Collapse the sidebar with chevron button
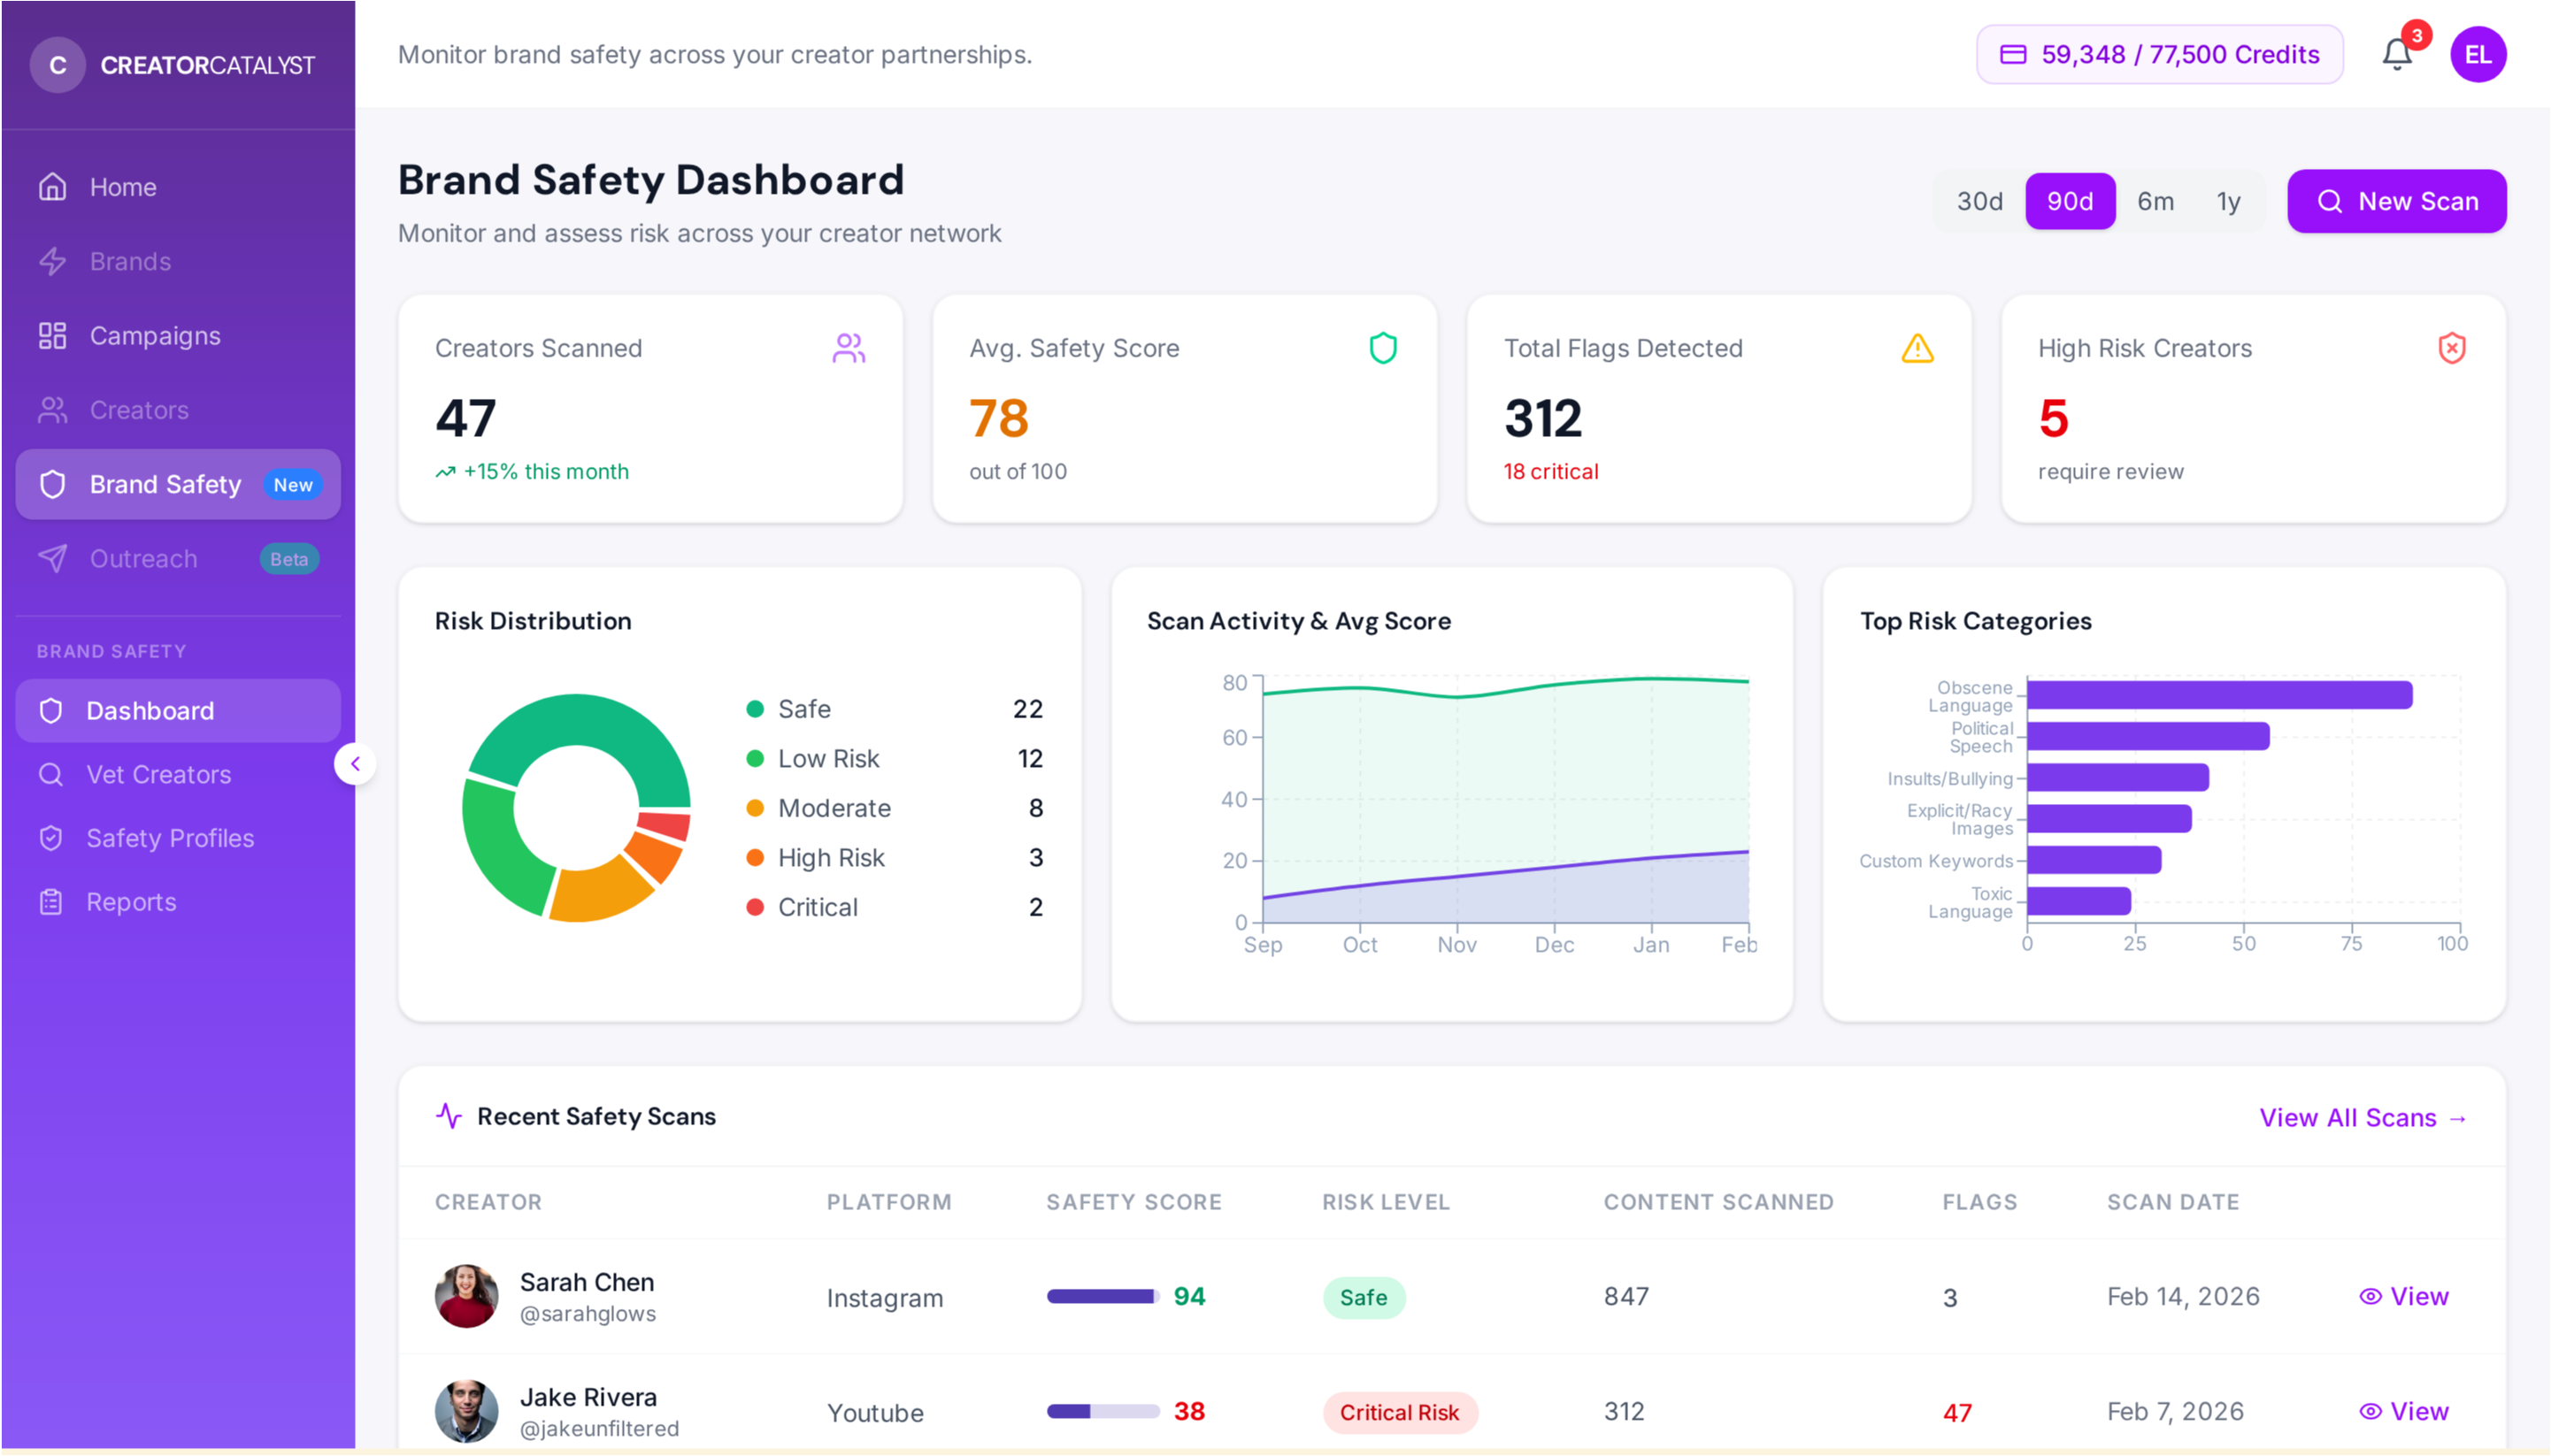The height and width of the screenshot is (1456, 2551). click(355, 764)
